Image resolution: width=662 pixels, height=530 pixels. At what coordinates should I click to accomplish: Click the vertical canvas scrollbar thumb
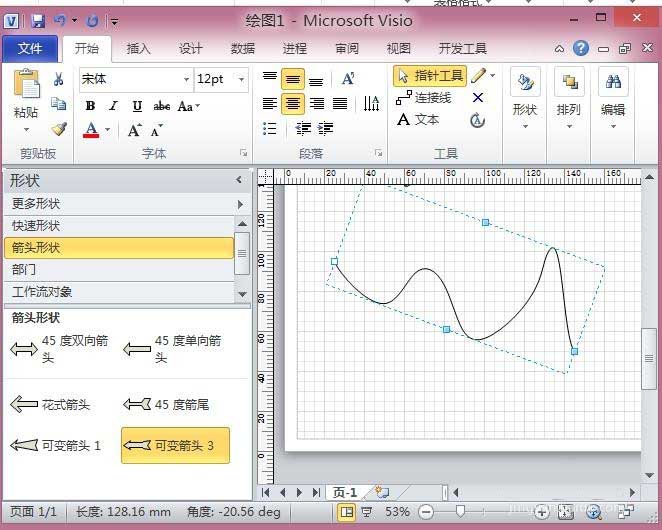(x=649, y=359)
